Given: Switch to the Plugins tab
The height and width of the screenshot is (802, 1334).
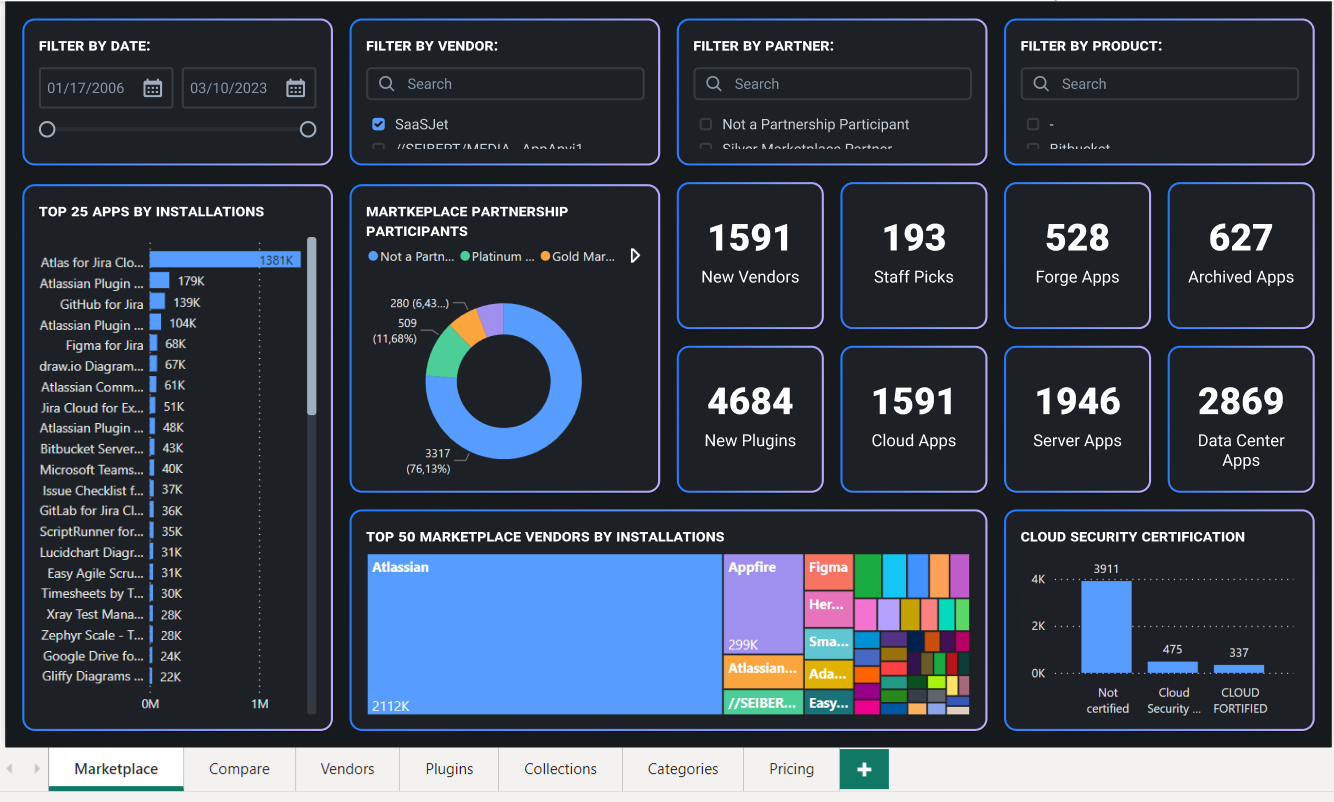Looking at the screenshot, I should pyautogui.click(x=449, y=769).
